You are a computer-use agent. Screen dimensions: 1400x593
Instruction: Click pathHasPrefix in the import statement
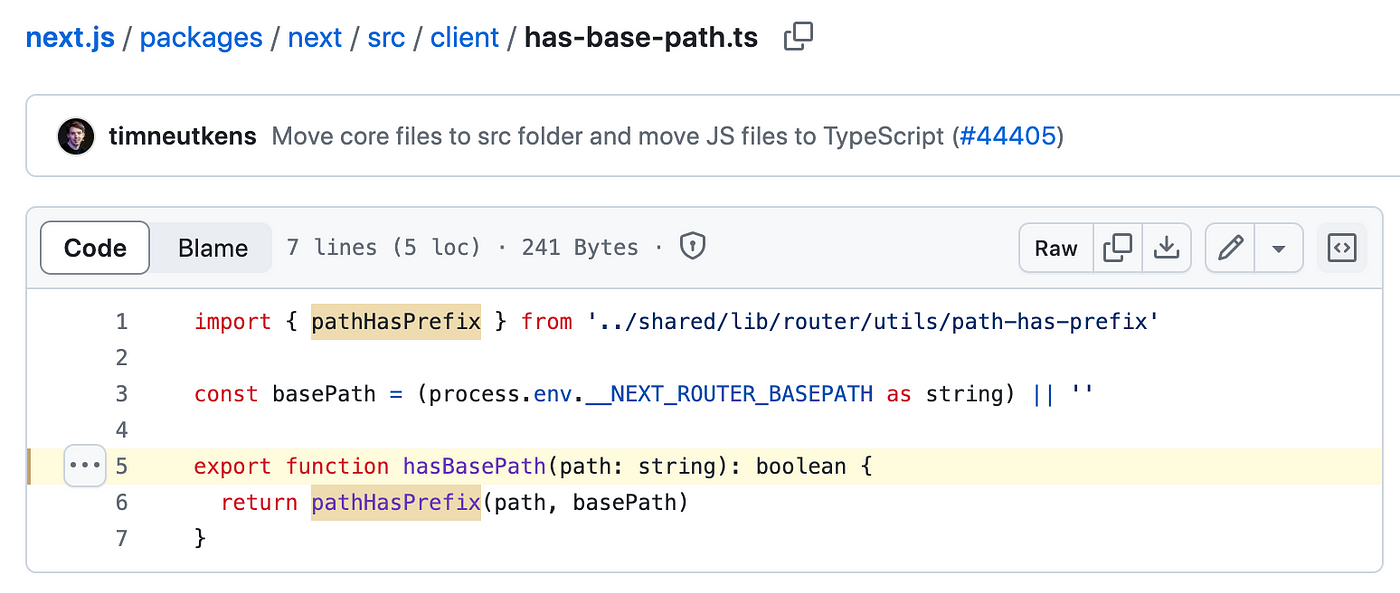click(396, 322)
